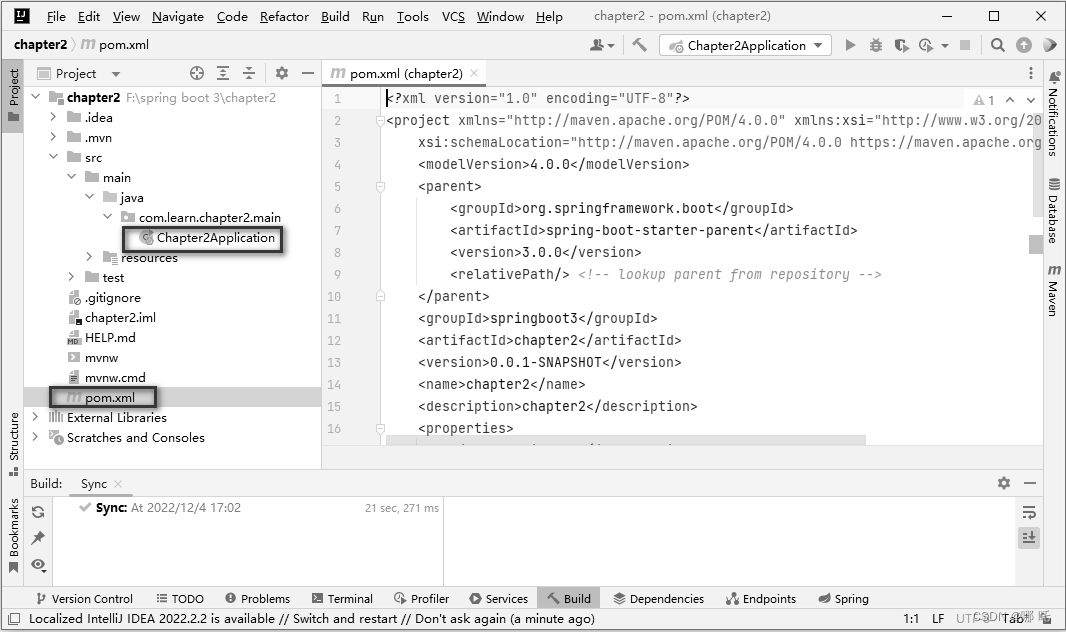1066x632 pixels.
Task: Toggle soft-wrap in Build output
Action: coord(1029,512)
